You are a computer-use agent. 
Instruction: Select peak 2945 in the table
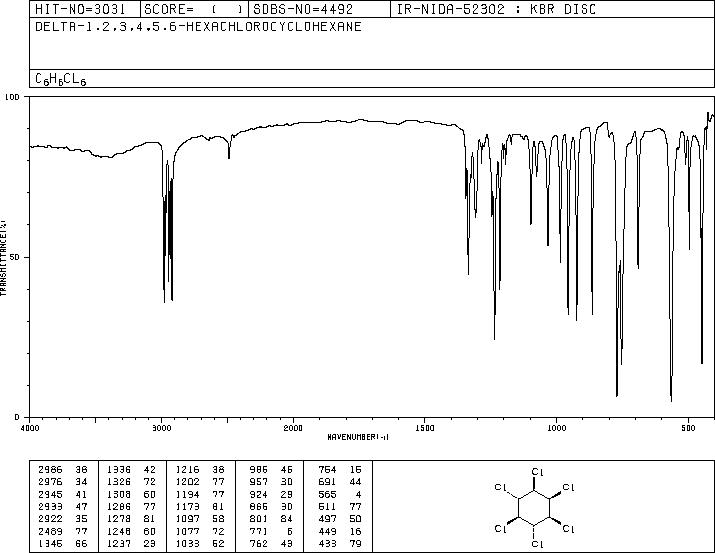[62, 494]
